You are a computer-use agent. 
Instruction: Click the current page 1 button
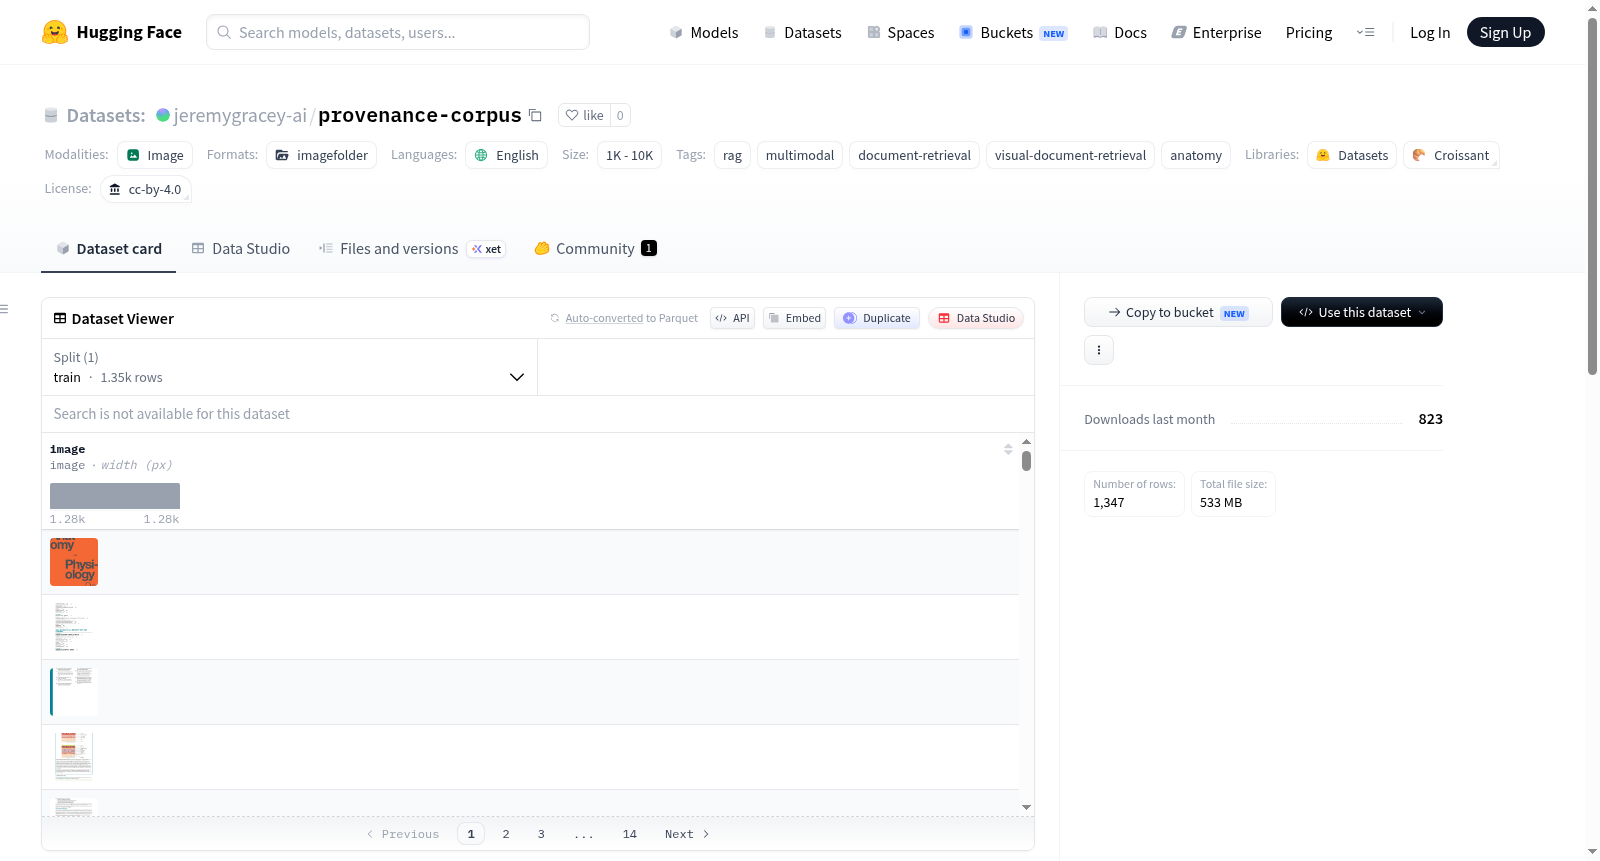coord(471,834)
